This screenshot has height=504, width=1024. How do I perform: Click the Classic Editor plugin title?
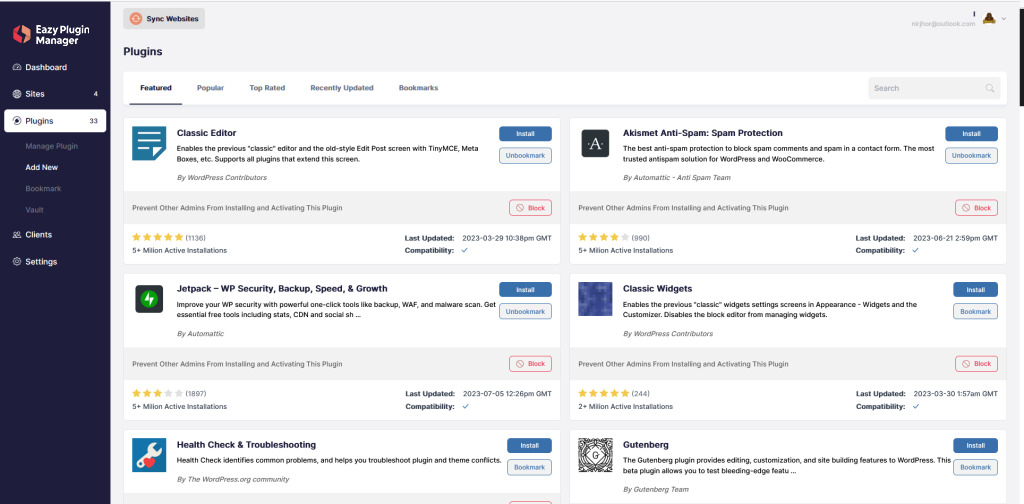pyautogui.click(x=206, y=133)
